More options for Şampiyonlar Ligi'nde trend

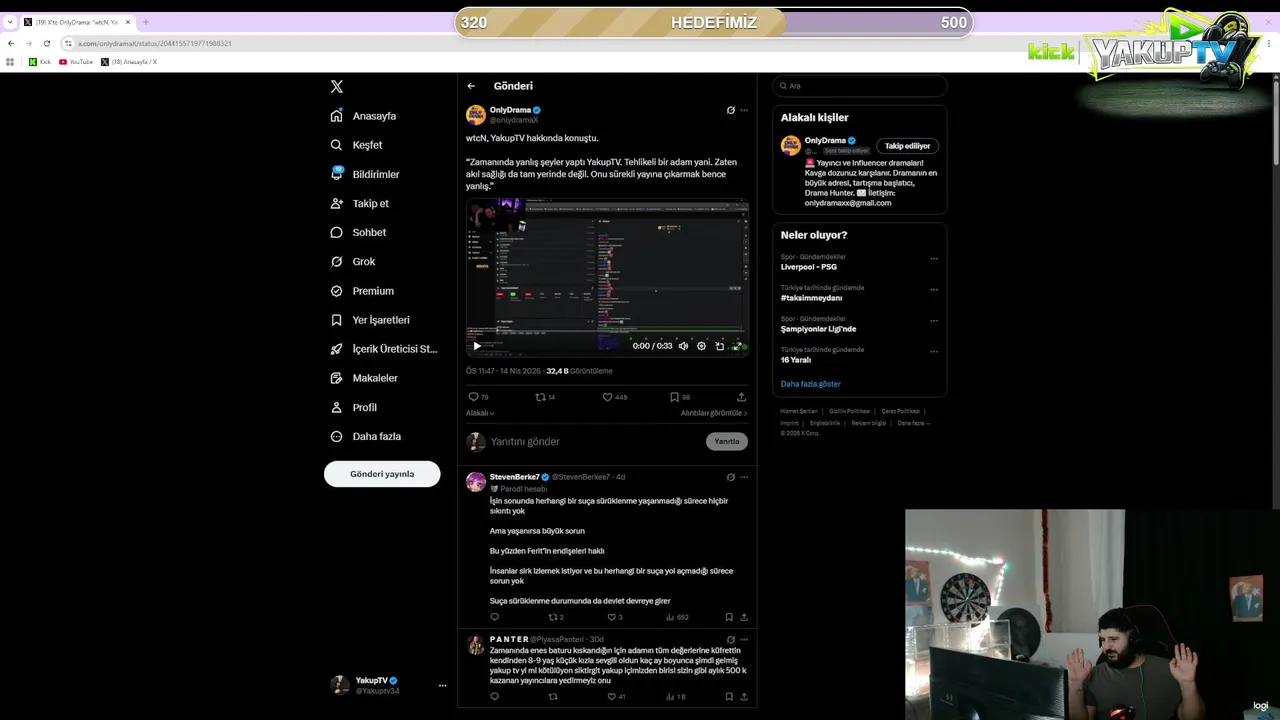[934, 320]
